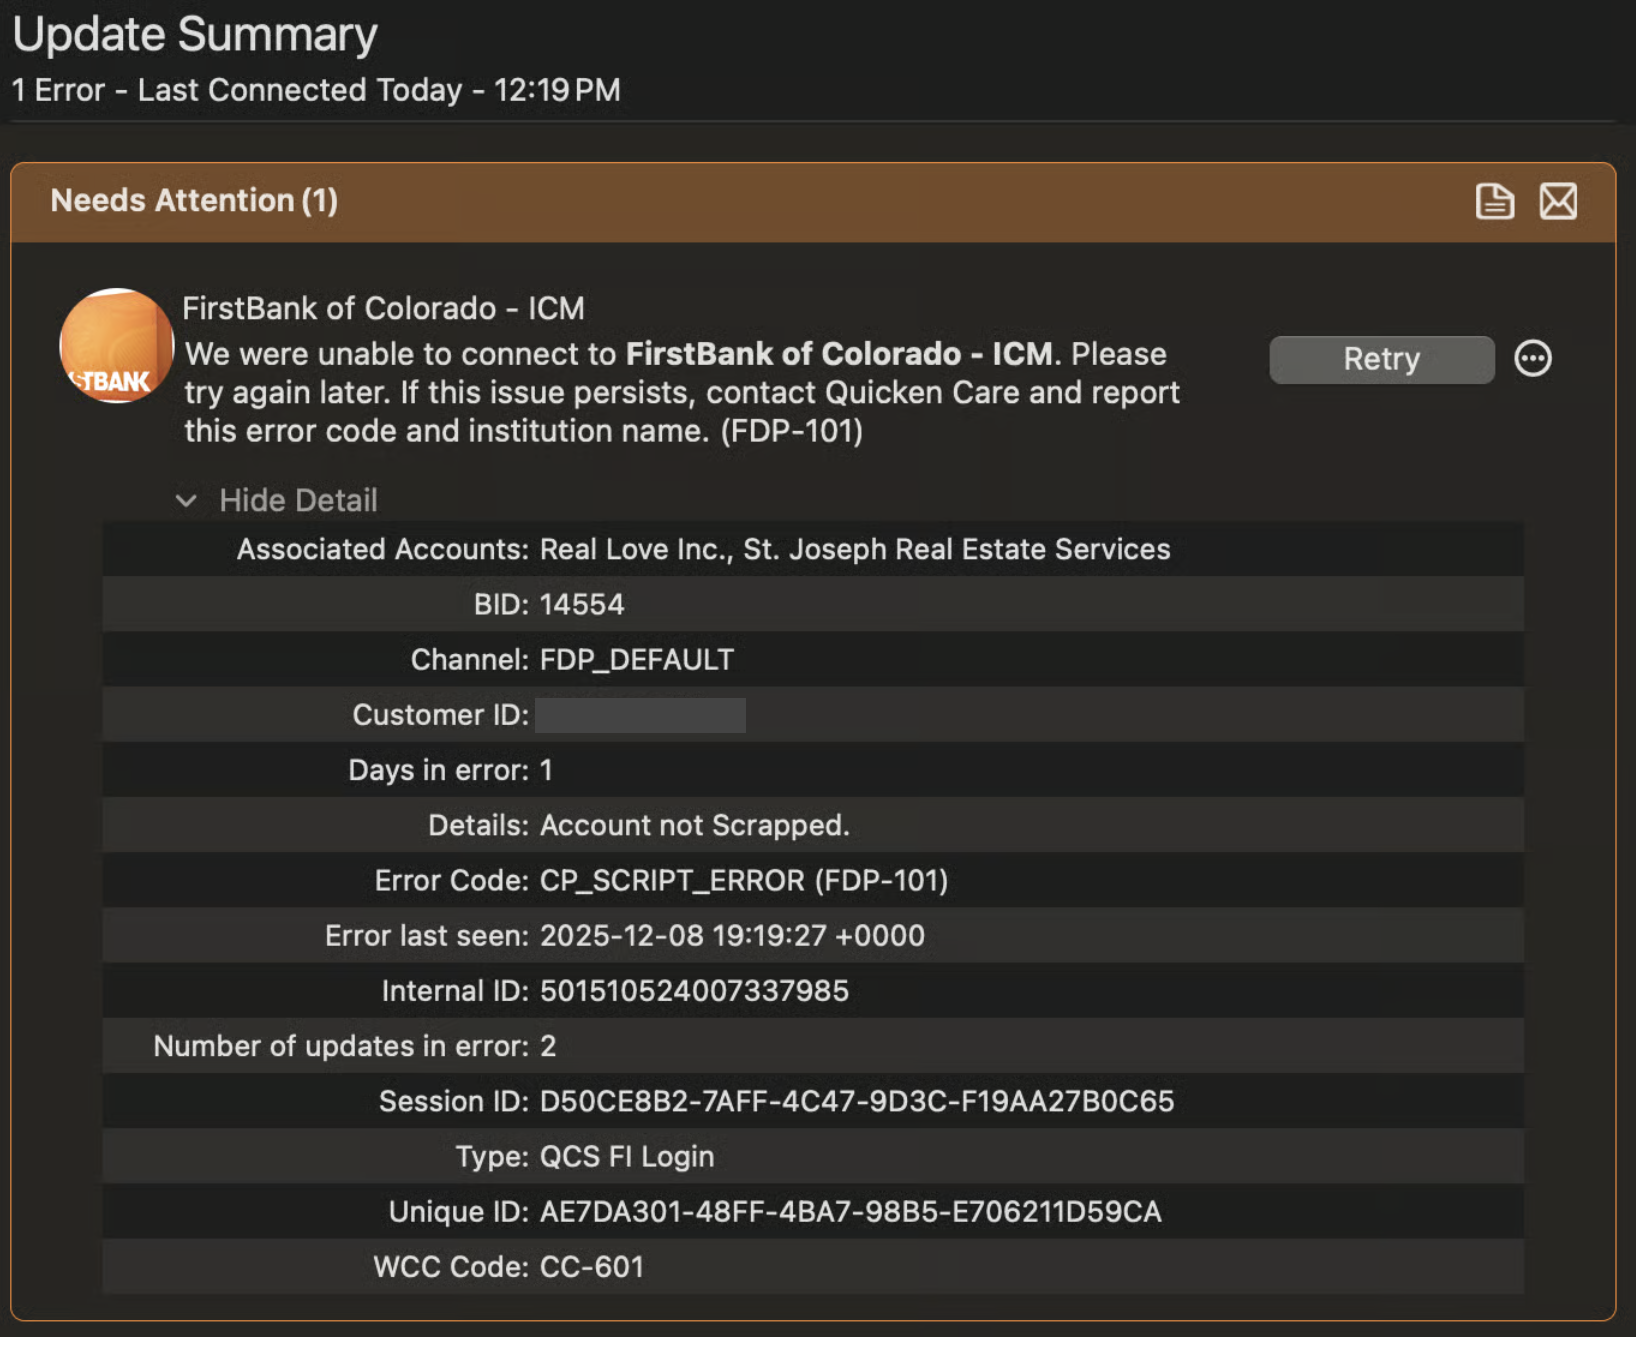Click the Associated Accounts value text

click(x=855, y=549)
